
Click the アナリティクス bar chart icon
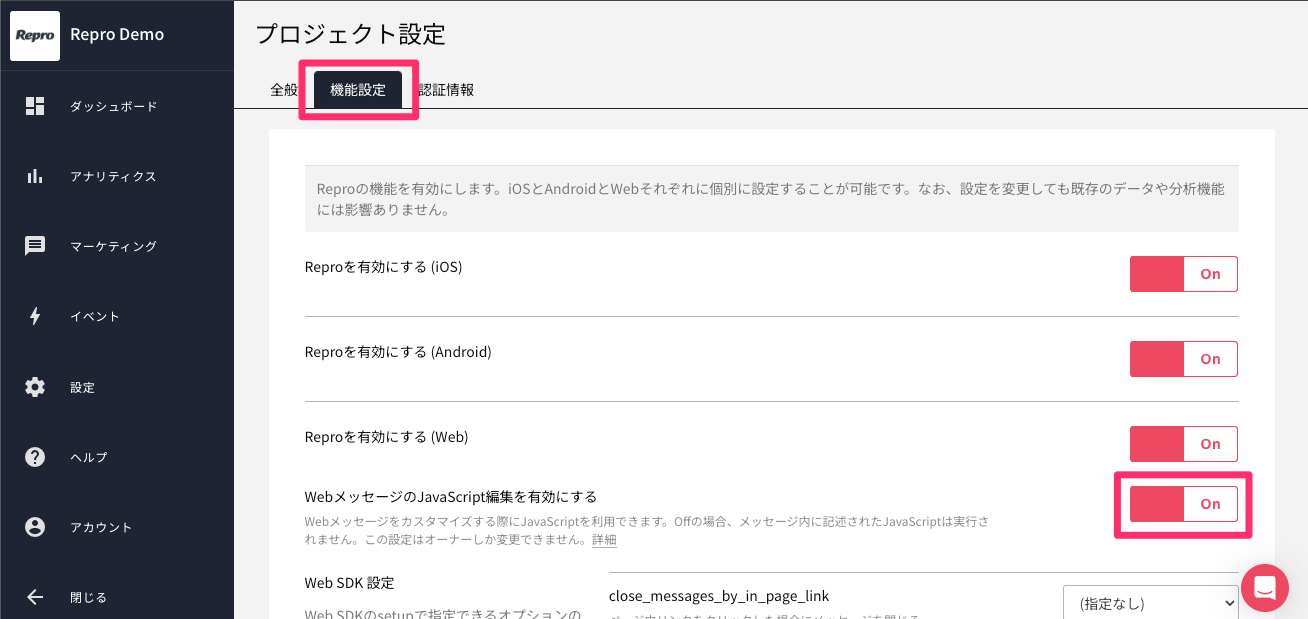tap(35, 176)
